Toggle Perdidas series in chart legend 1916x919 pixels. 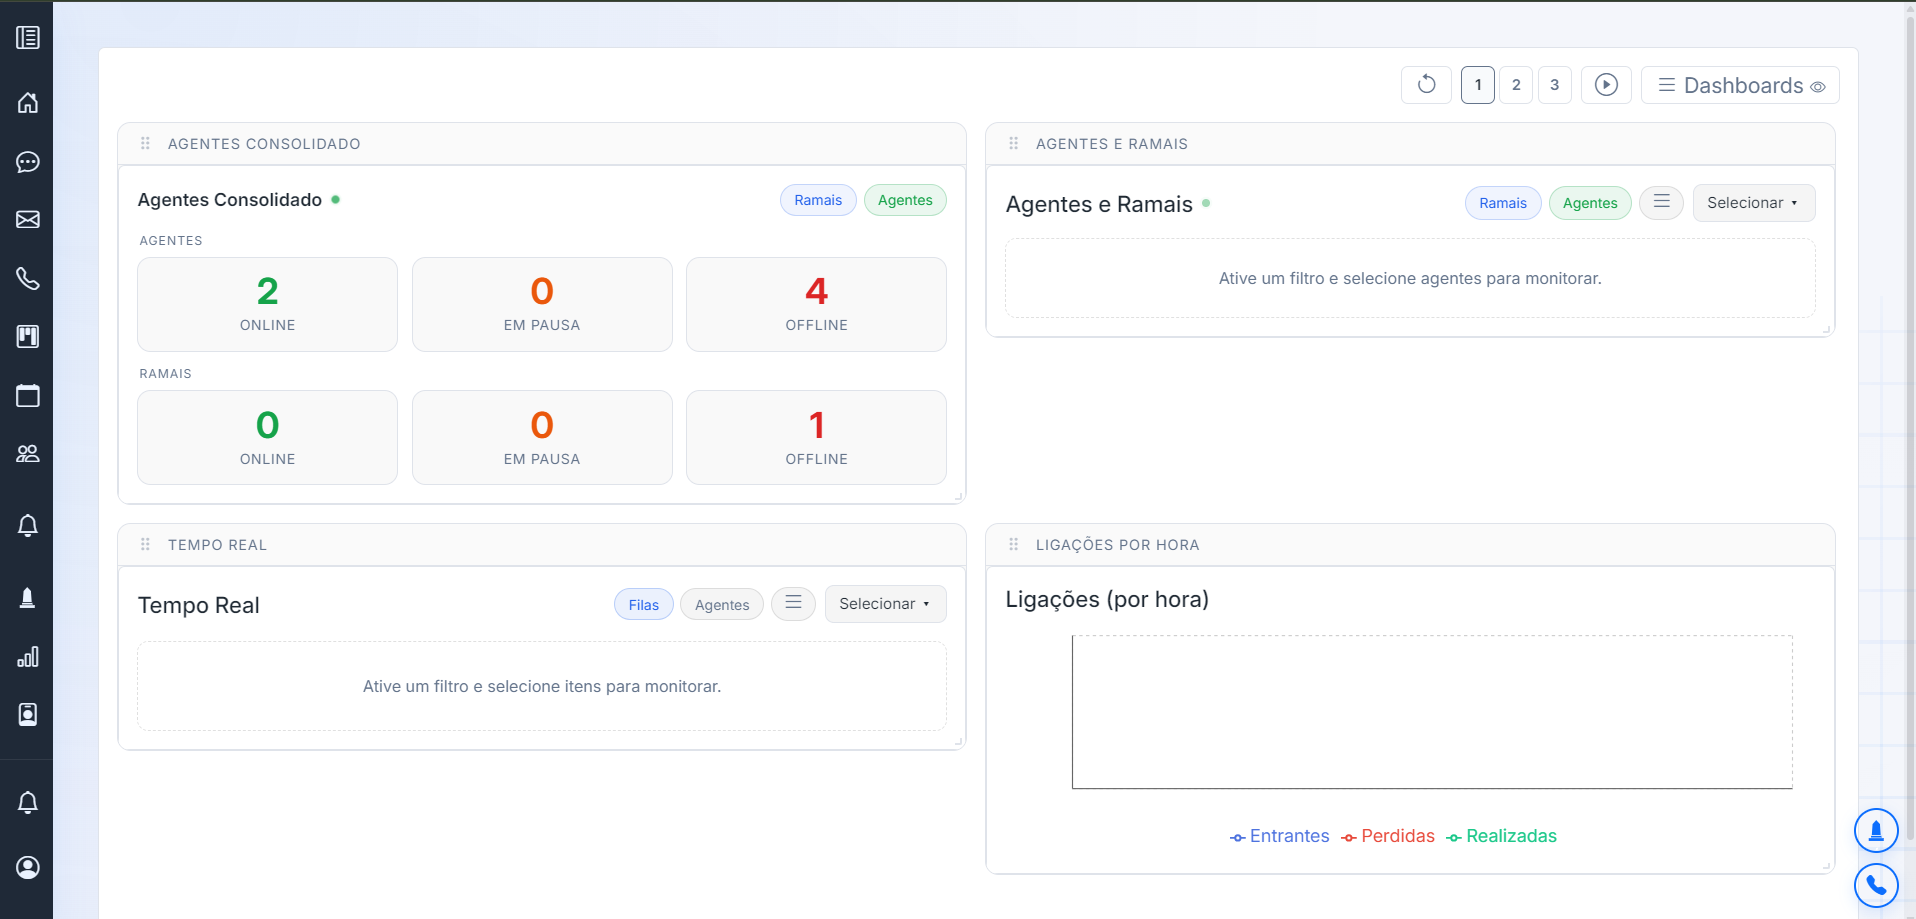tap(1388, 836)
